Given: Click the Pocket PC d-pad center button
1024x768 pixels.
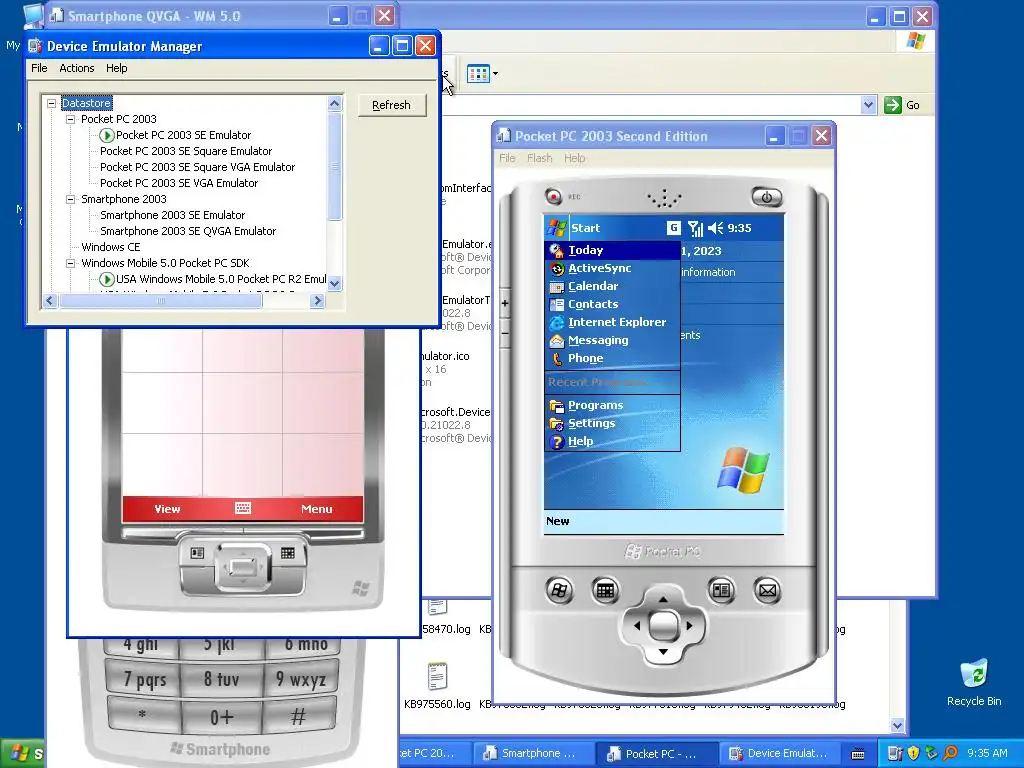Looking at the screenshot, I should 663,626.
